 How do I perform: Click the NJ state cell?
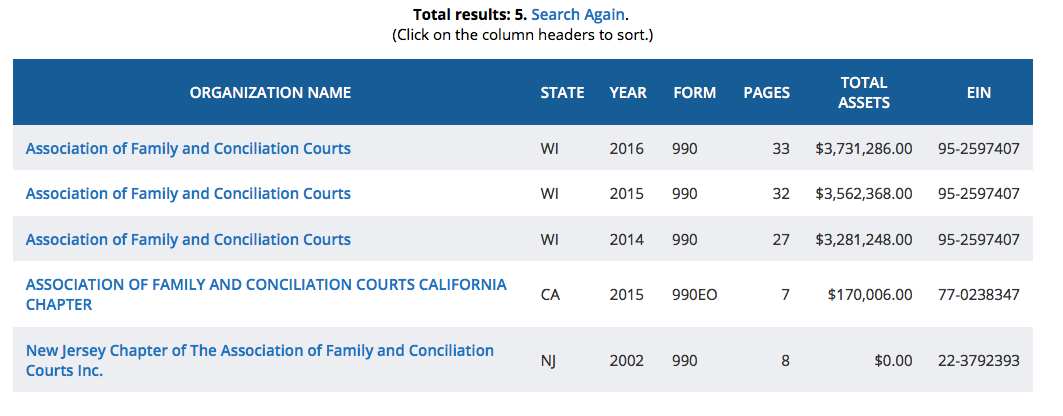click(x=550, y=361)
